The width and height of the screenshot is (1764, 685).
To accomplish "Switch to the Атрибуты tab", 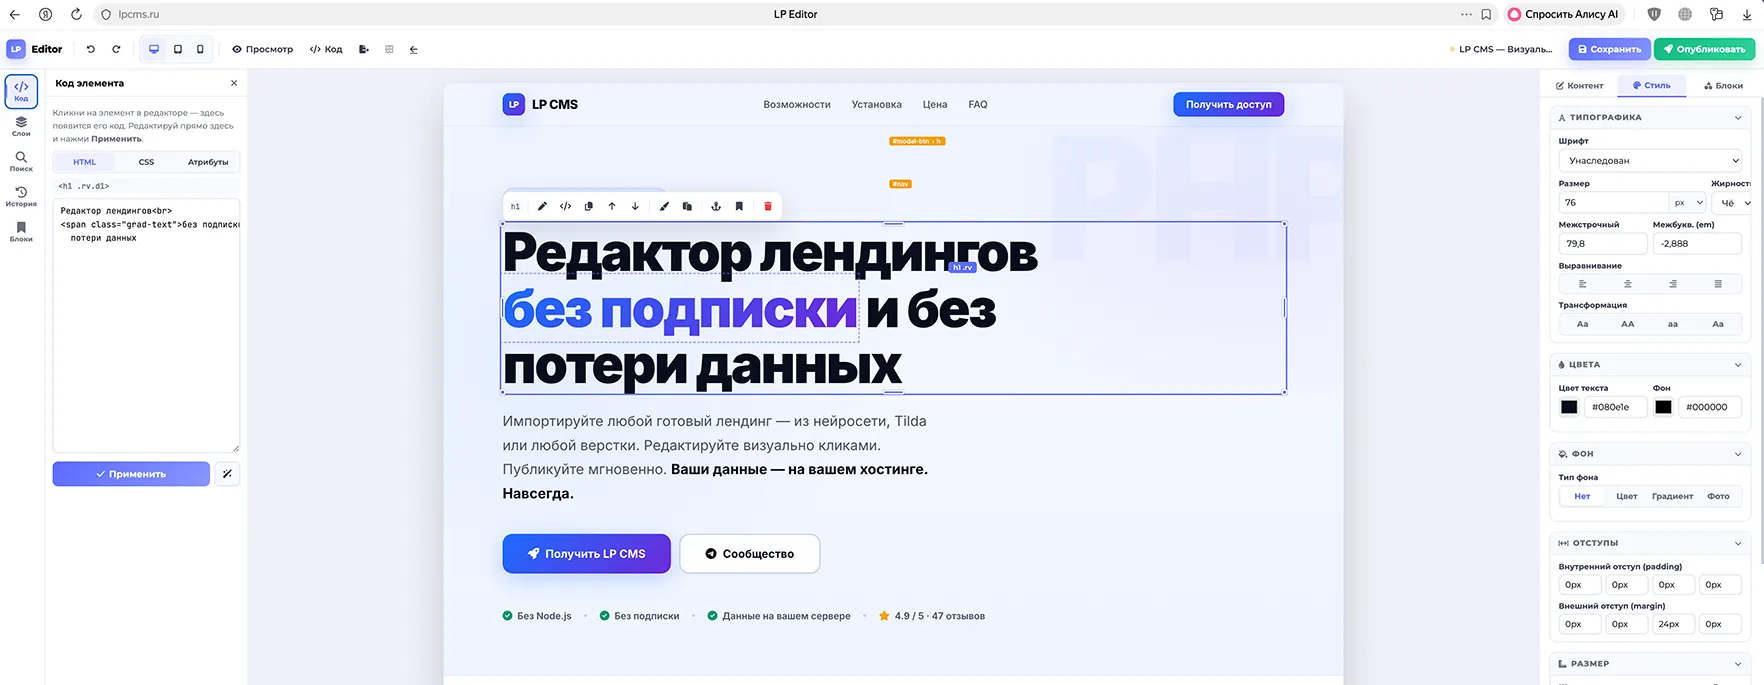I will tap(208, 162).
